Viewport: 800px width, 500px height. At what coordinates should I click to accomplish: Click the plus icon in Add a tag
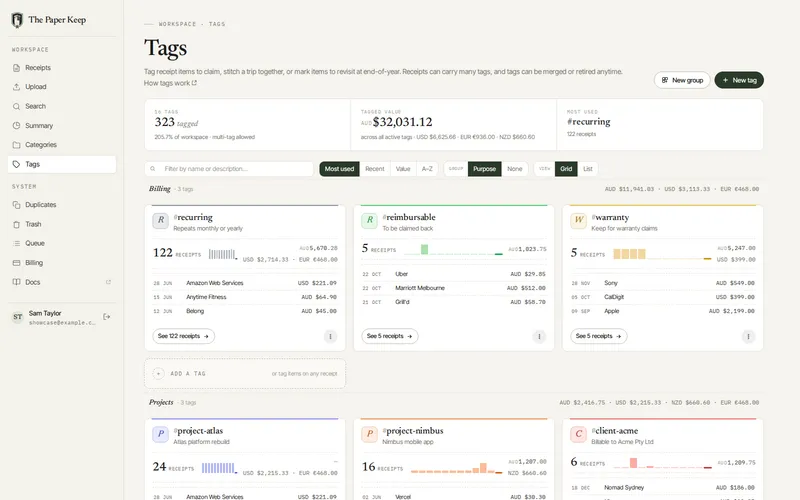[x=158, y=374]
